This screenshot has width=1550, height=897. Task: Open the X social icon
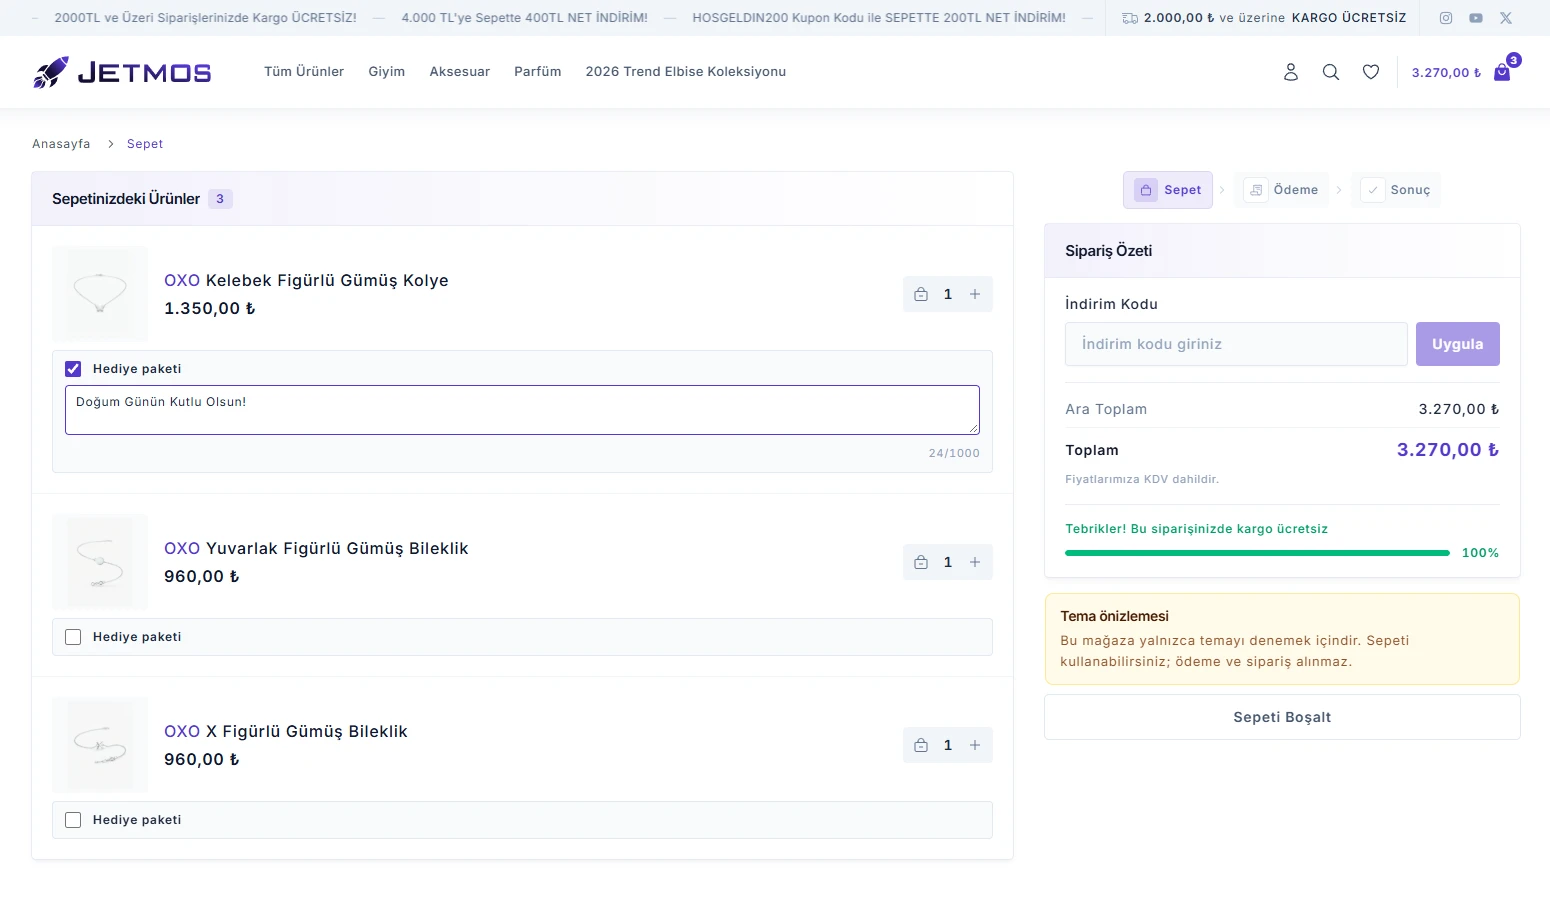coord(1506,18)
